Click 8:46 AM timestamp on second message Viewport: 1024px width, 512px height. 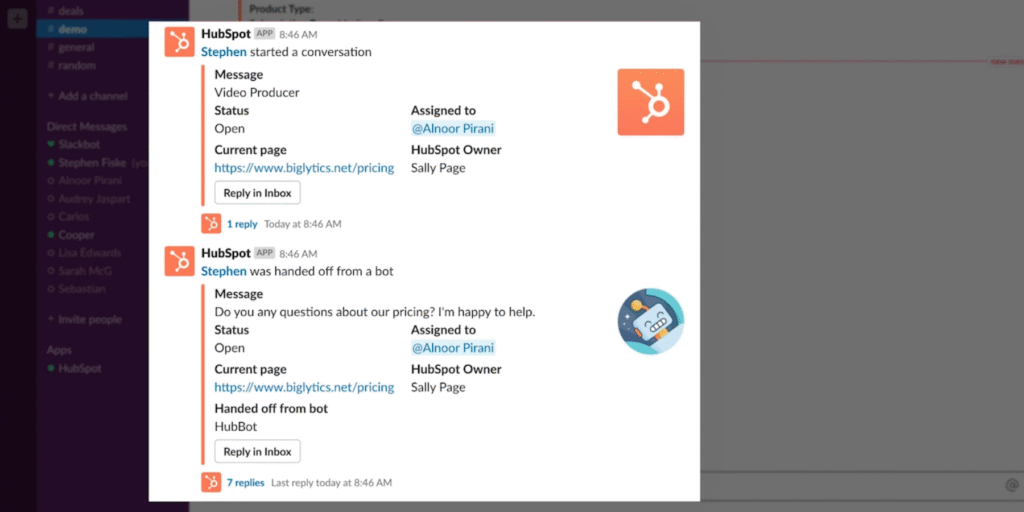coord(298,254)
